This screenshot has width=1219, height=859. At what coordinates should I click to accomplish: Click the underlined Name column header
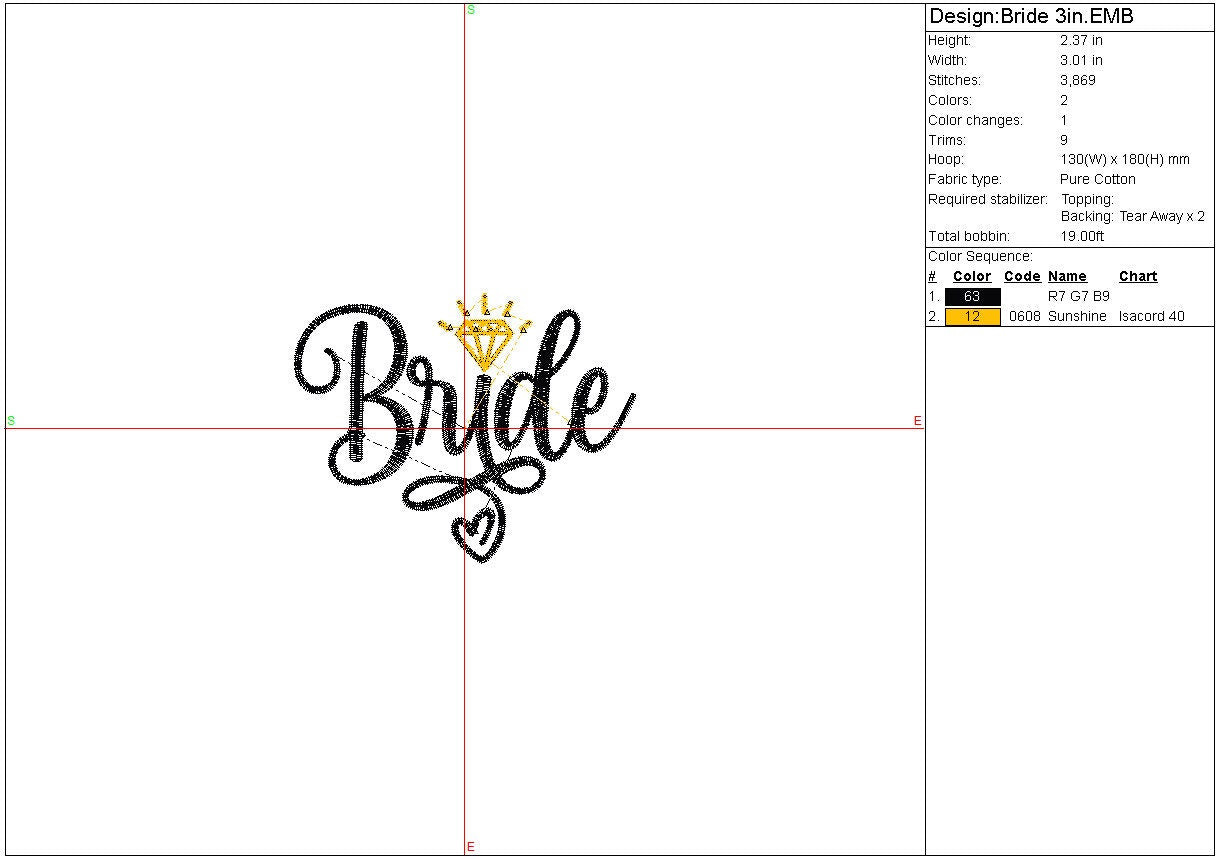(1067, 277)
